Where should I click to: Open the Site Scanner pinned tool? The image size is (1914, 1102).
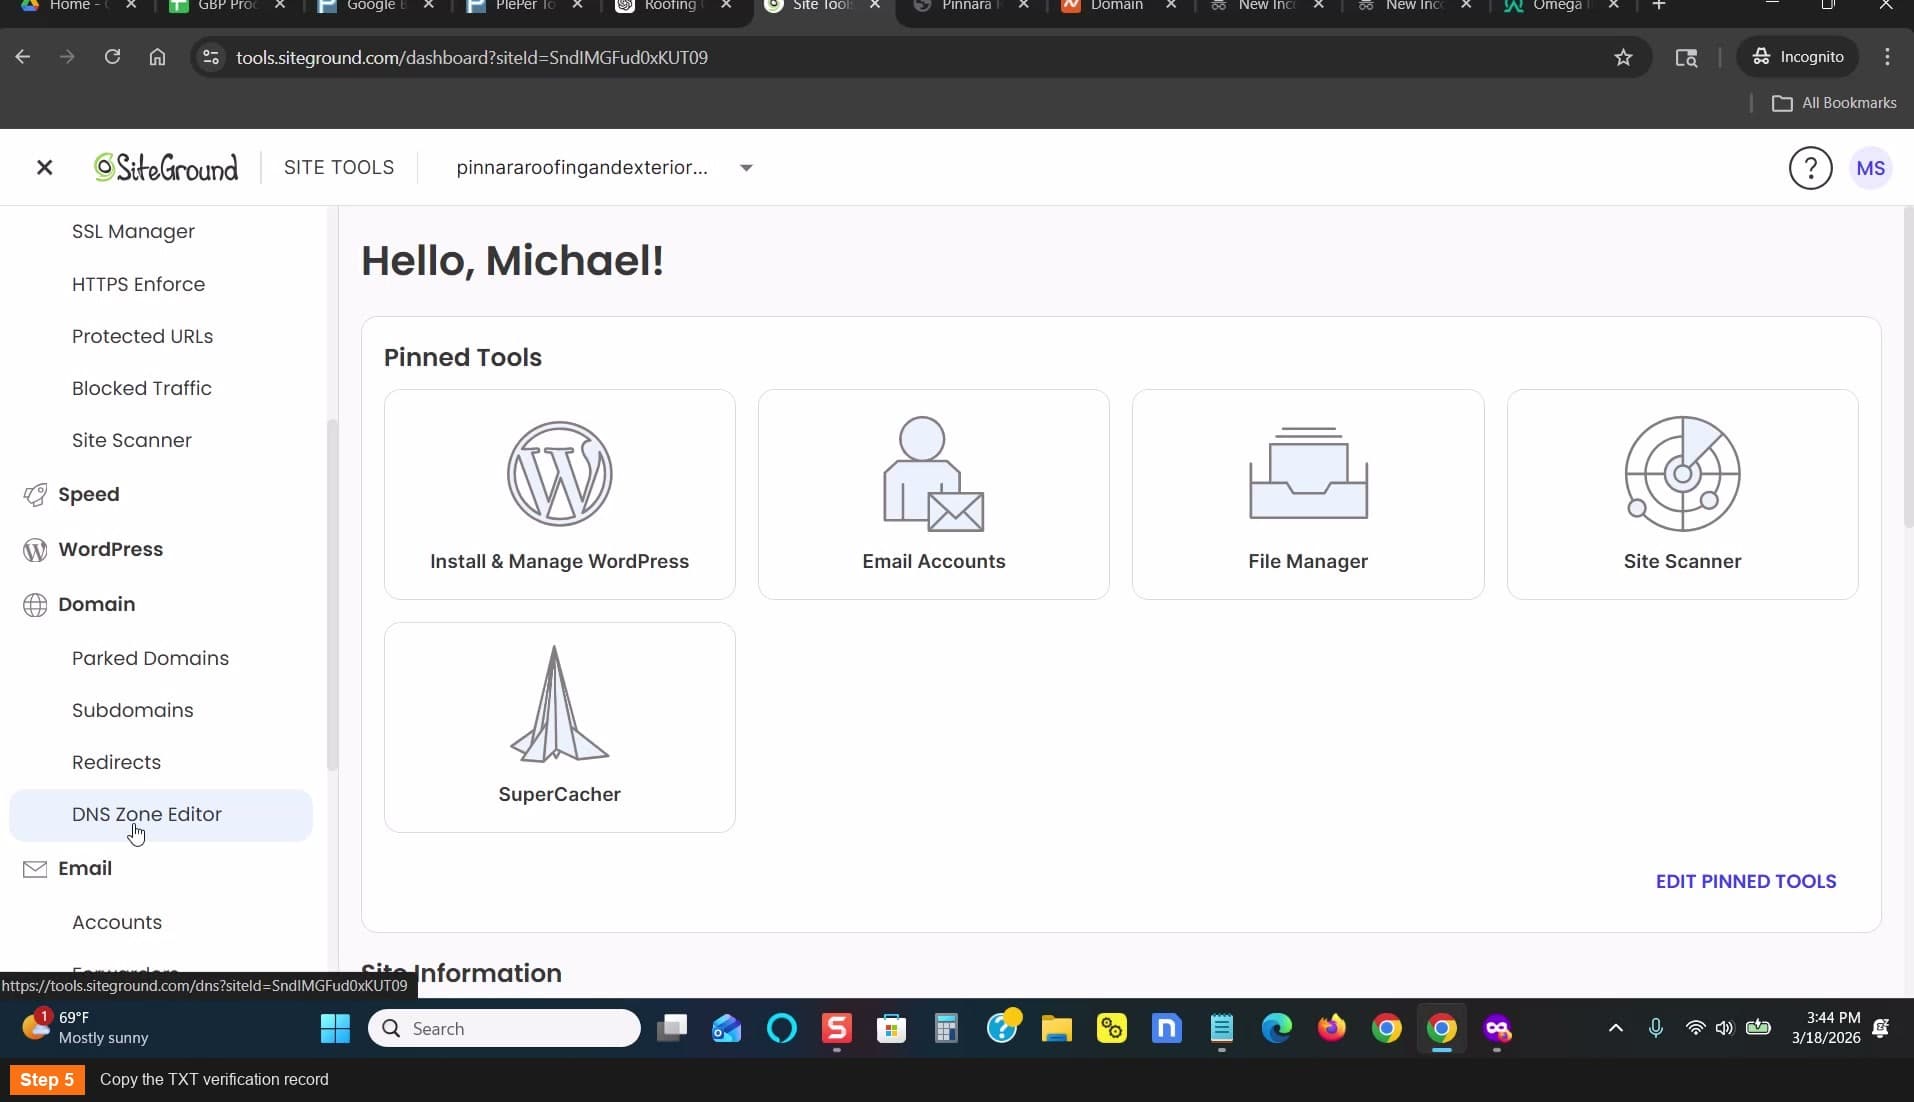pos(1682,494)
